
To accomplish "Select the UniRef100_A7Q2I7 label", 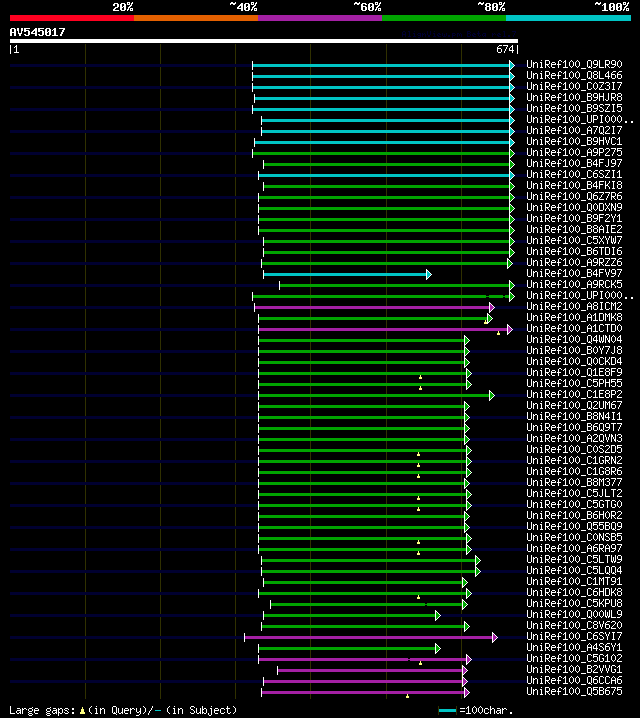I will coord(574,130).
